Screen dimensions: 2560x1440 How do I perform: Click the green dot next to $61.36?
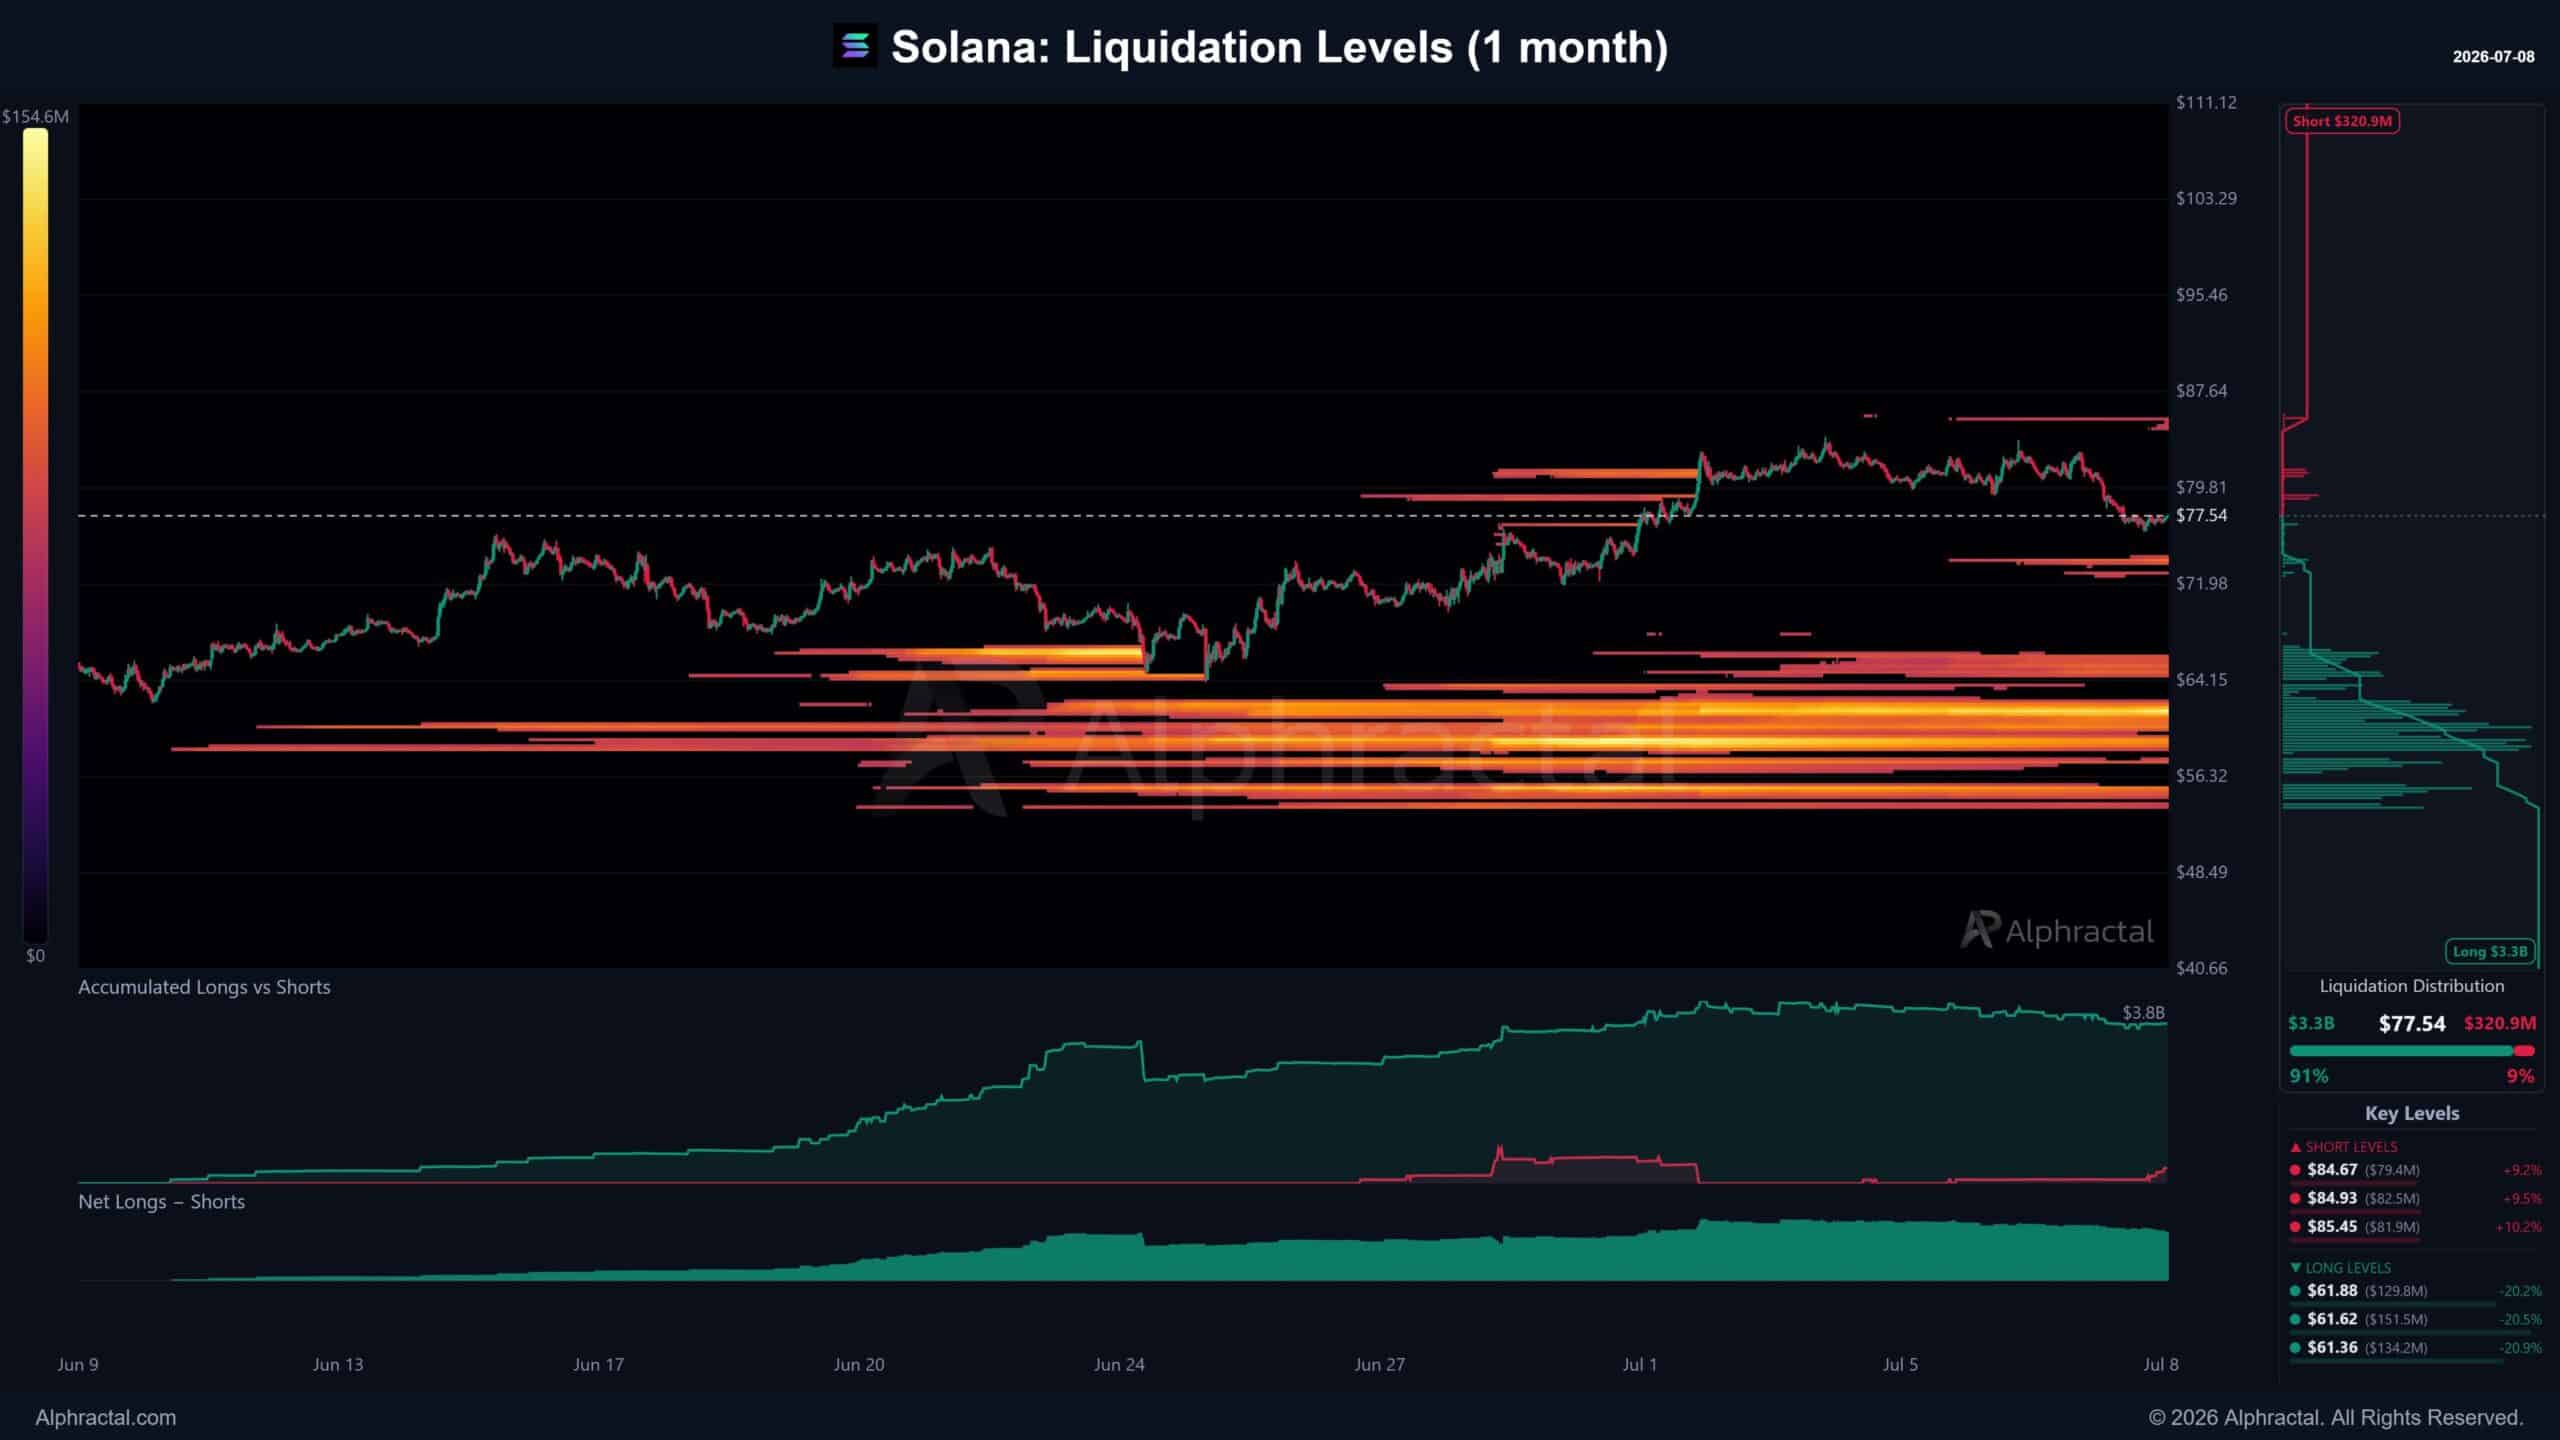tap(2295, 1348)
